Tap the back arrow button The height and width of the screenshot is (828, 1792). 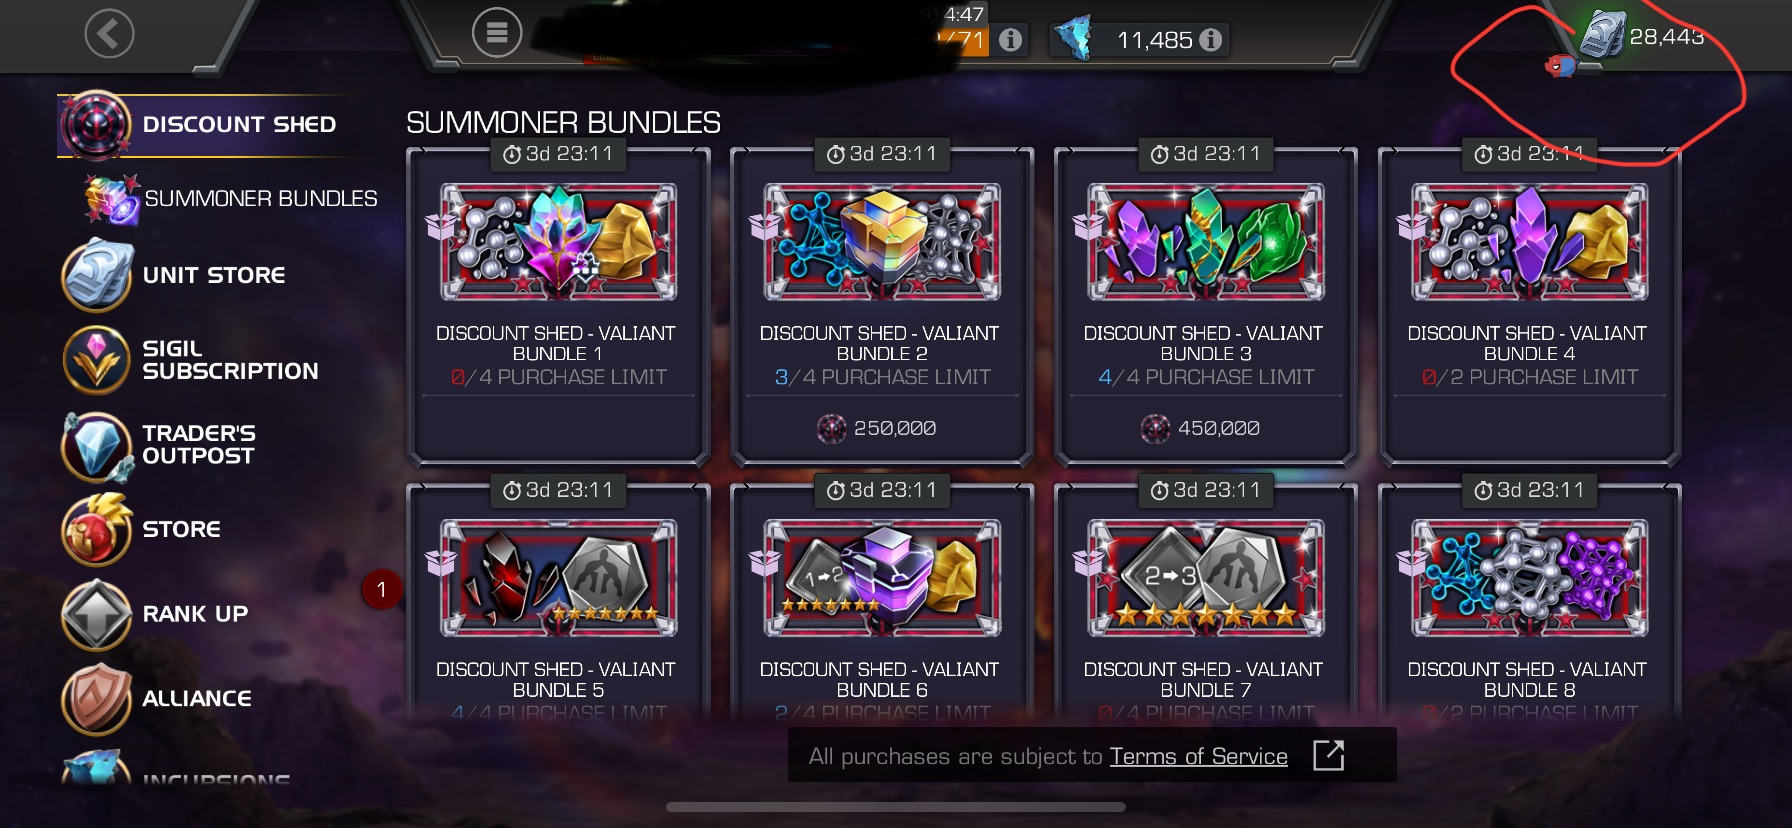tap(109, 34)
